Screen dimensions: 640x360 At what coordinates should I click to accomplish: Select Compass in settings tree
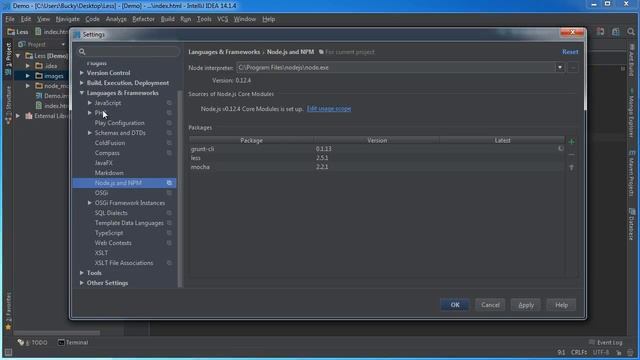pos(107,153)
